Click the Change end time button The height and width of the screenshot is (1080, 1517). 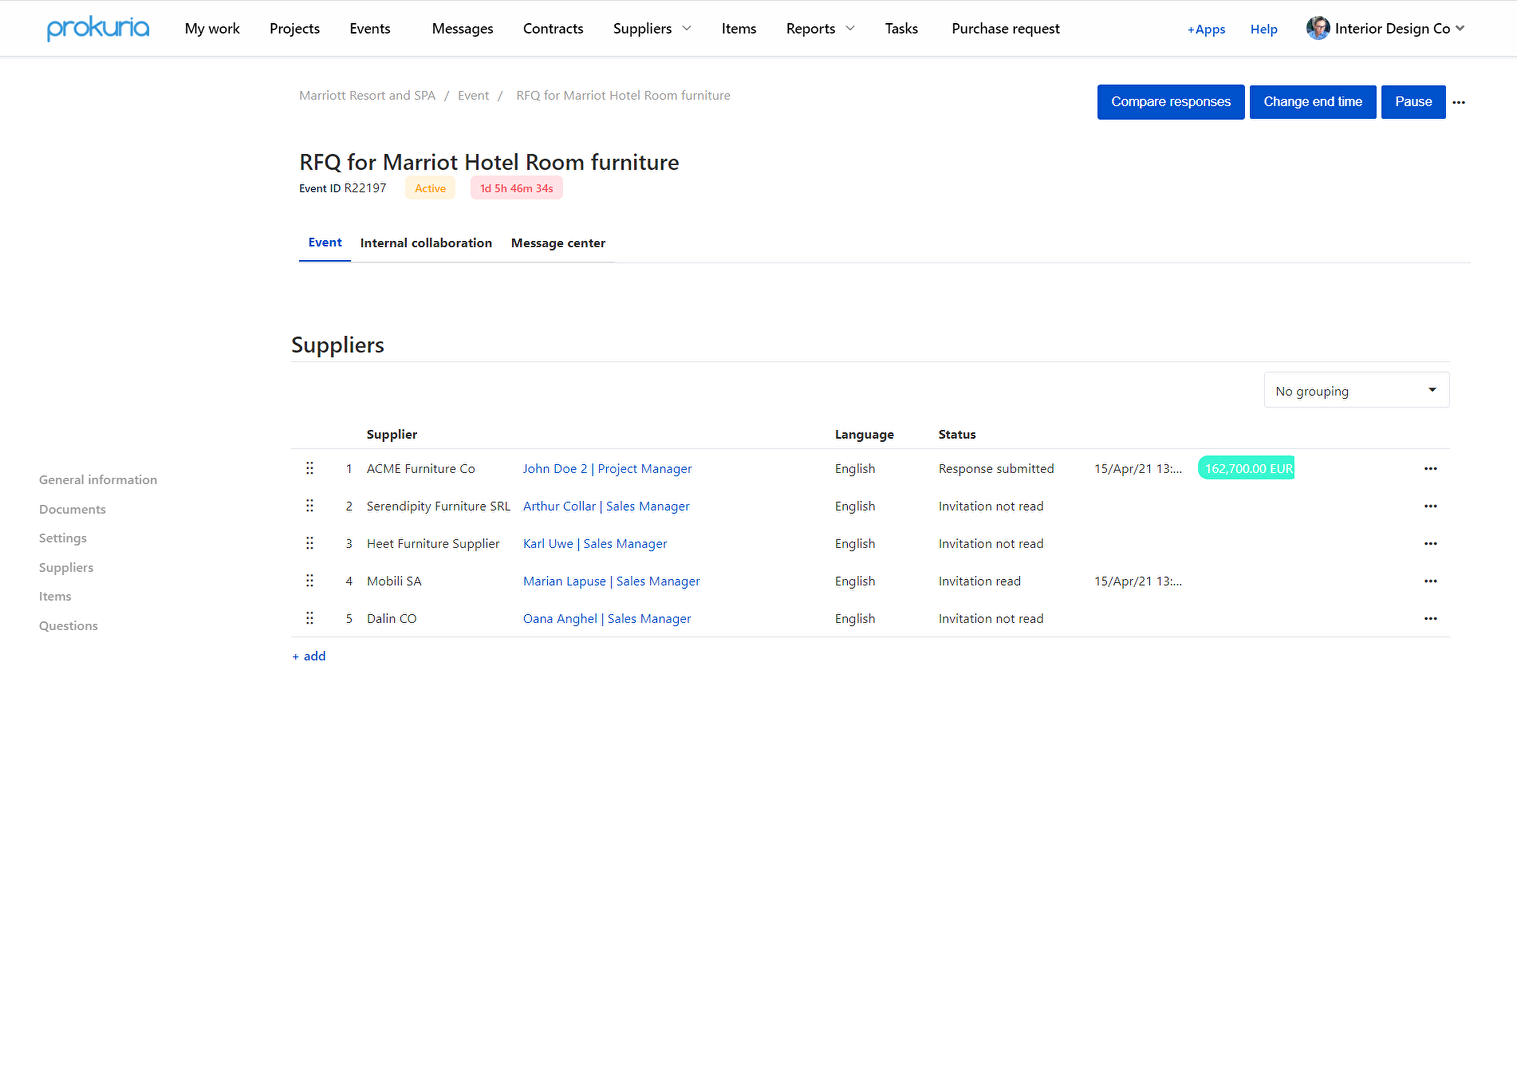point(1313,102)
